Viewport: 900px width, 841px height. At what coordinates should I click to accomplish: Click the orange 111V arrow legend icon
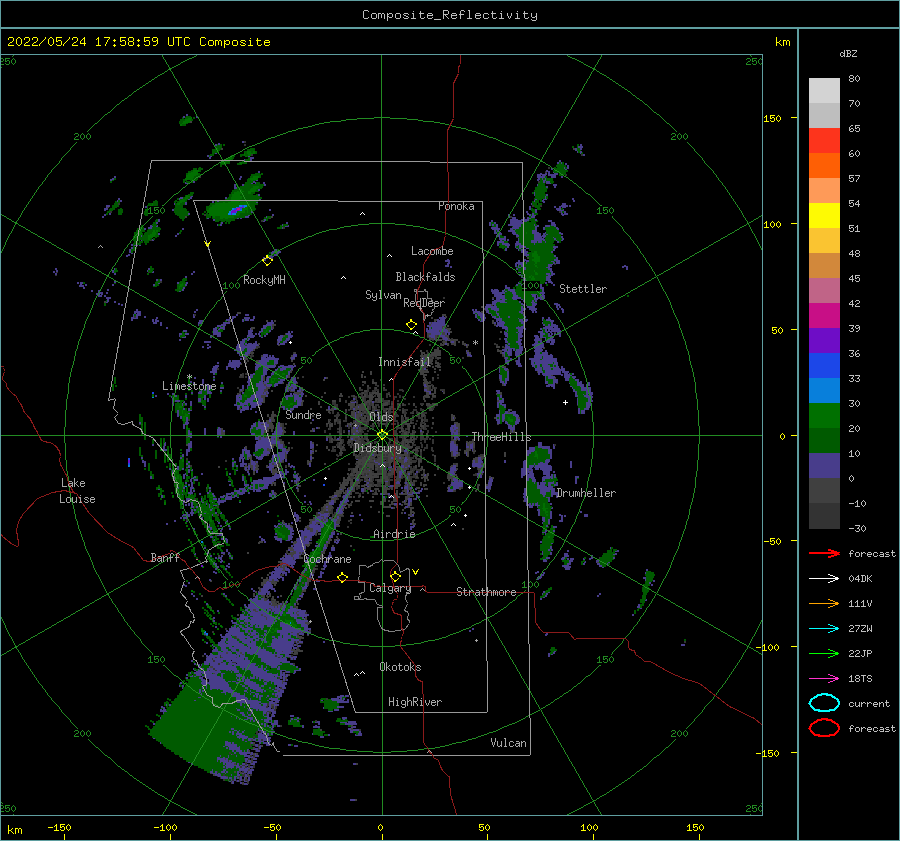(x=824, y=603)
